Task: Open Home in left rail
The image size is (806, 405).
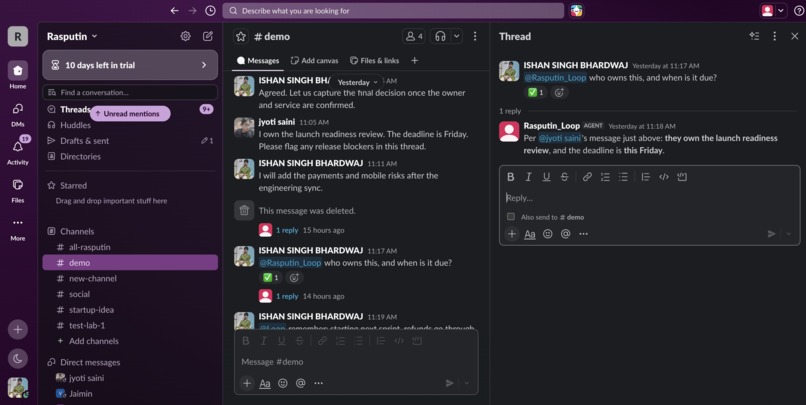Action: point(17,75)
